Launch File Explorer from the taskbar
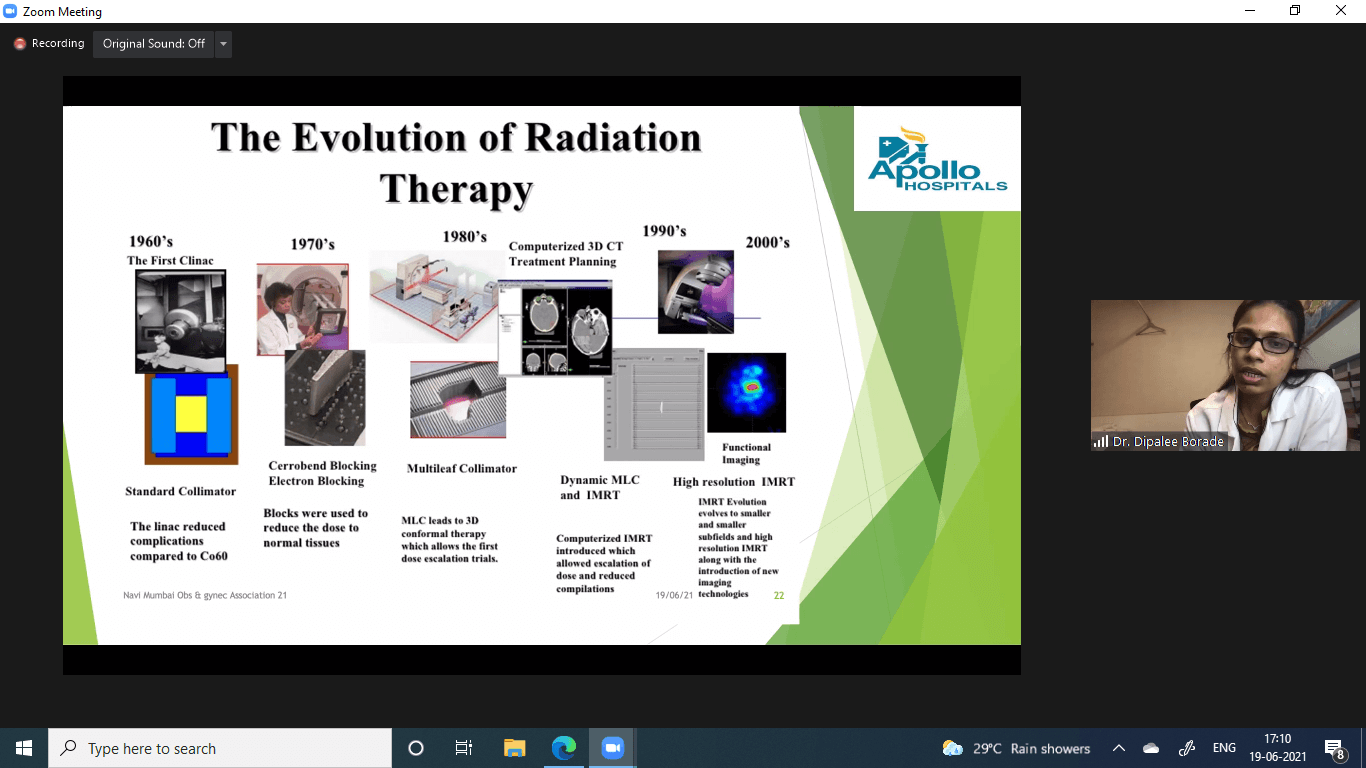This screenshot has width=1366, height=768. (514, 748)
